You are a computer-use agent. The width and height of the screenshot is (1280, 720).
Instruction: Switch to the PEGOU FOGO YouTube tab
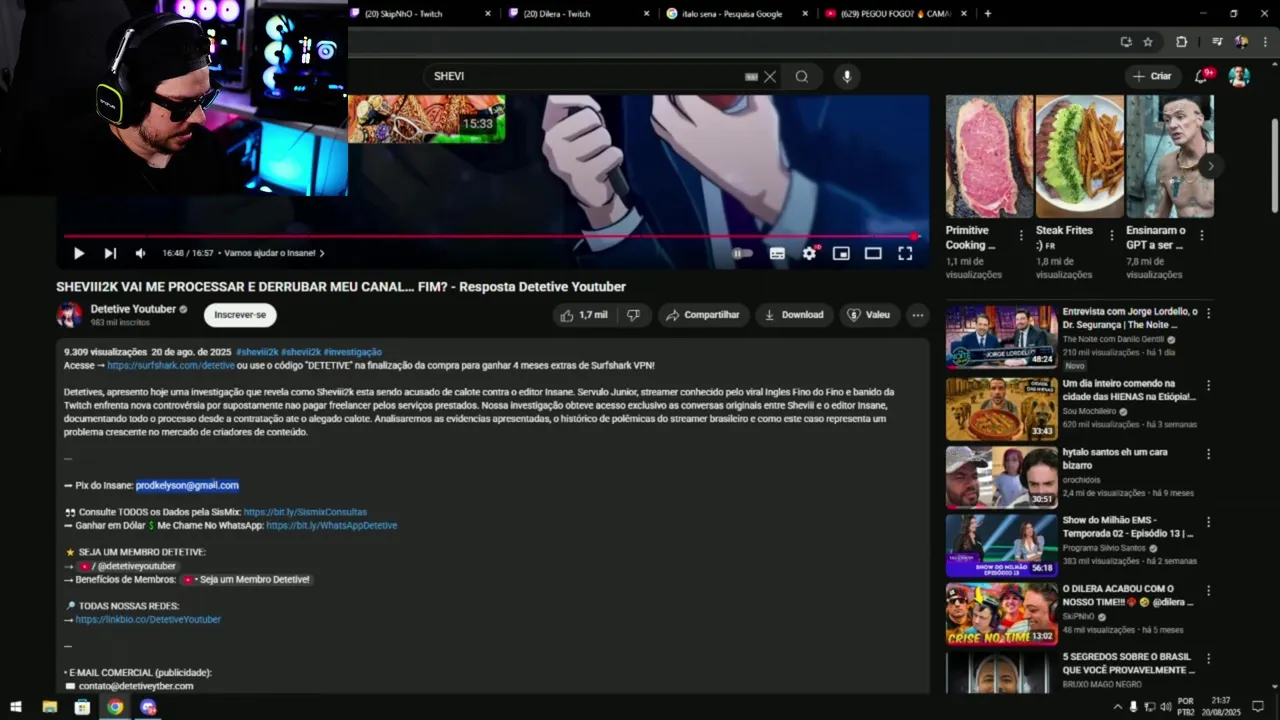pyautogui.click(x=888, y=14)
